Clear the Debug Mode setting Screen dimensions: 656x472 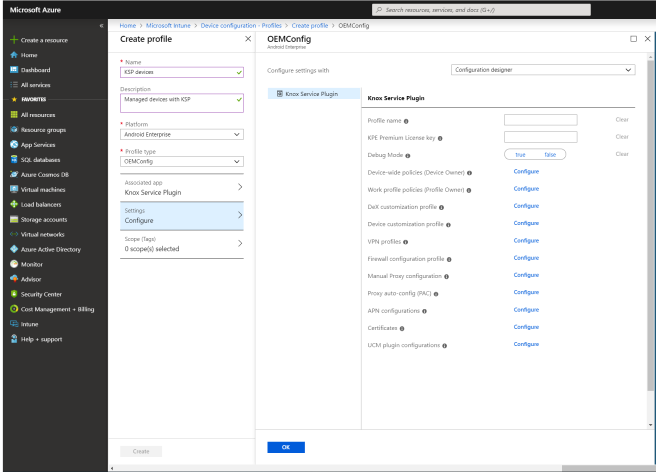(622, 154)
